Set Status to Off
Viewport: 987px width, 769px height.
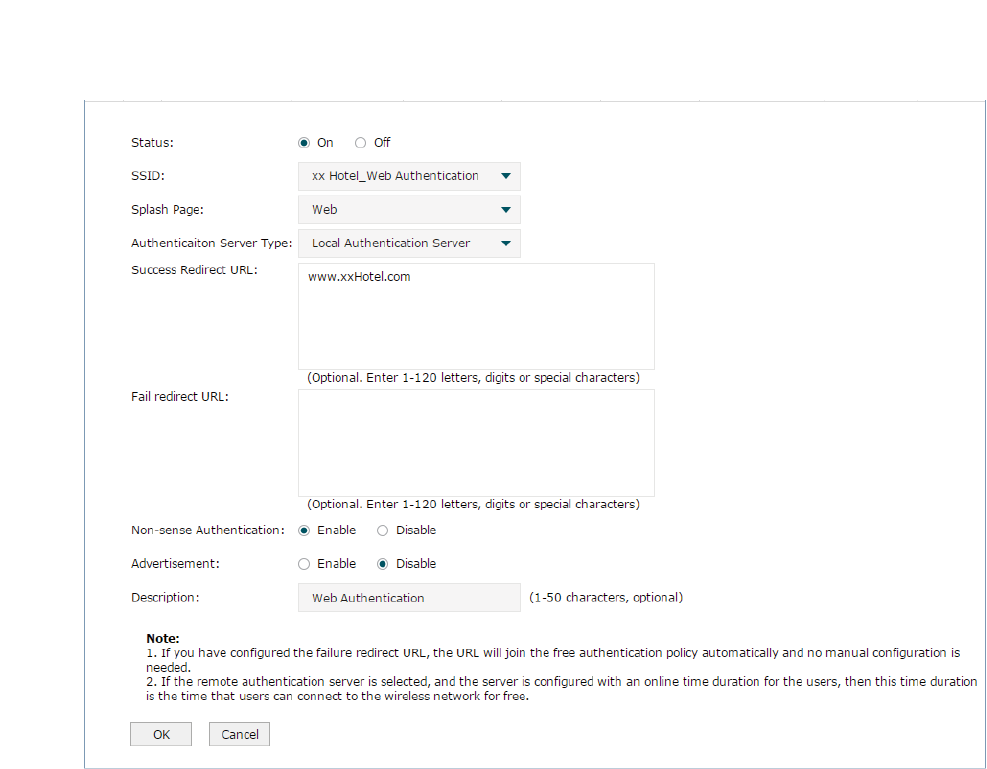tap(360, 143)
